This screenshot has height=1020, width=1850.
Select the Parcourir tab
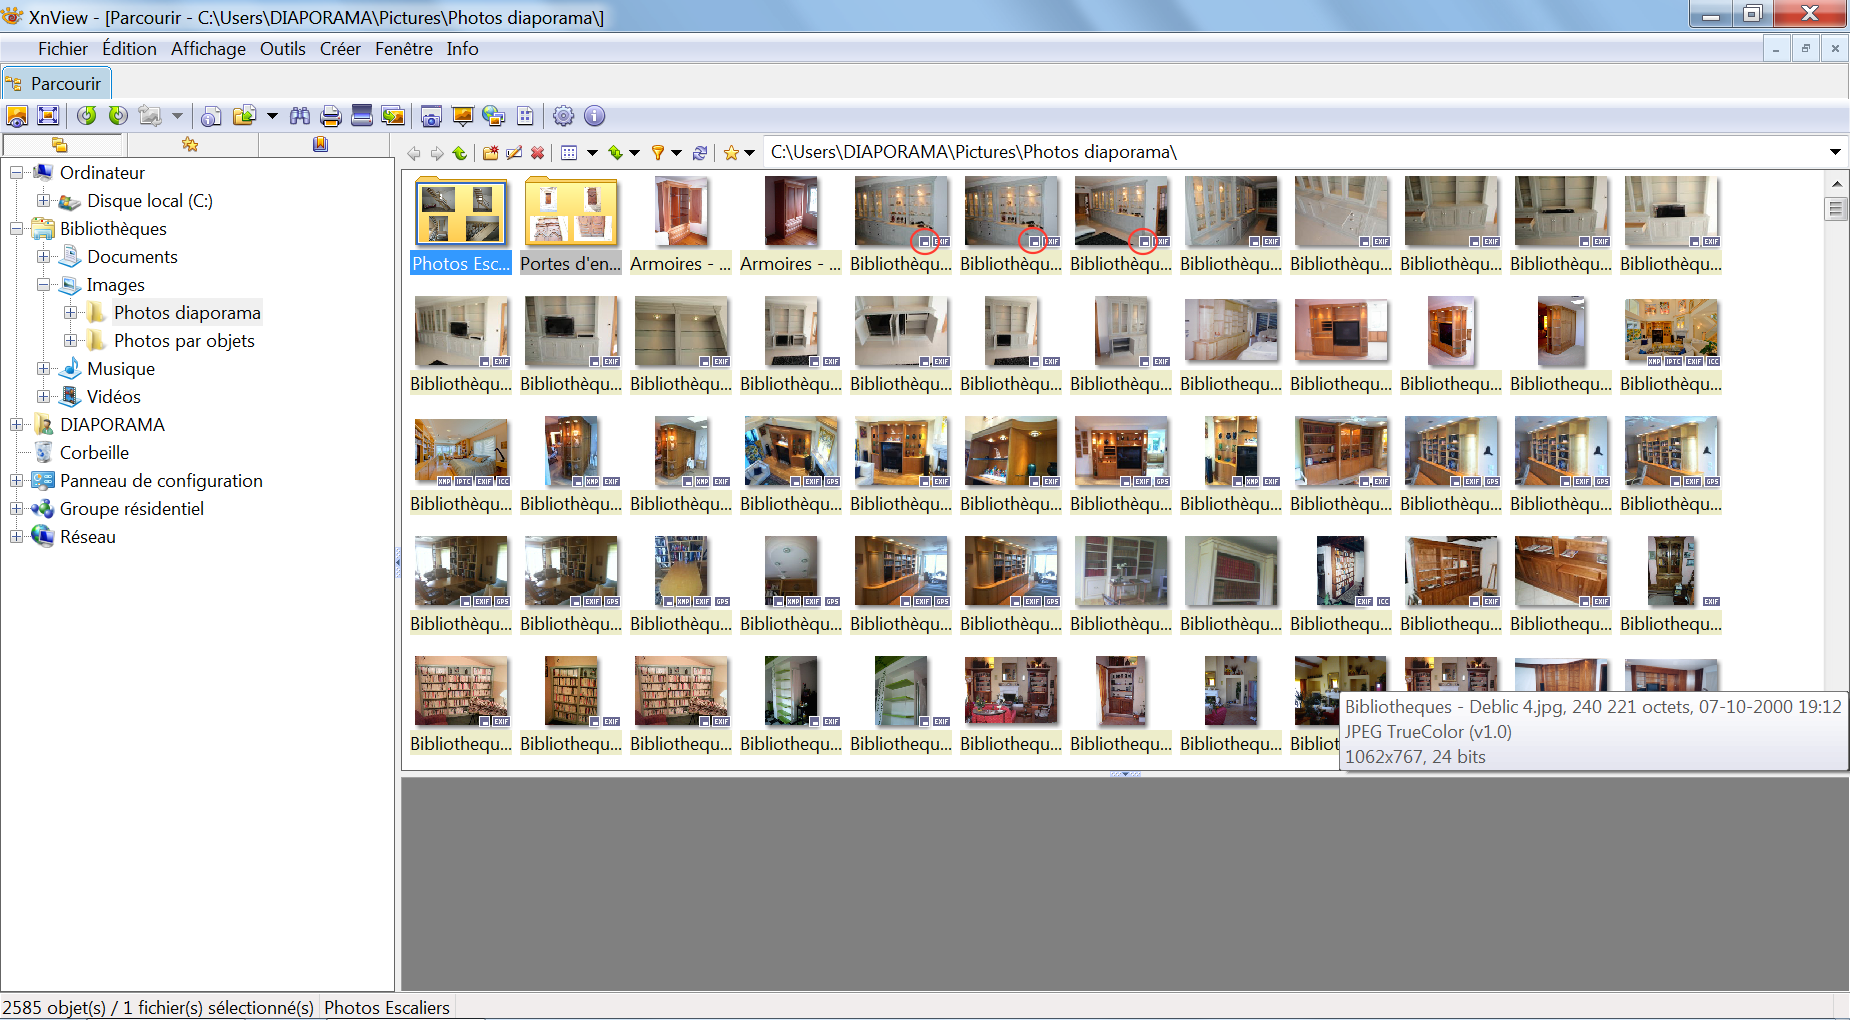[x=55, y=83]
